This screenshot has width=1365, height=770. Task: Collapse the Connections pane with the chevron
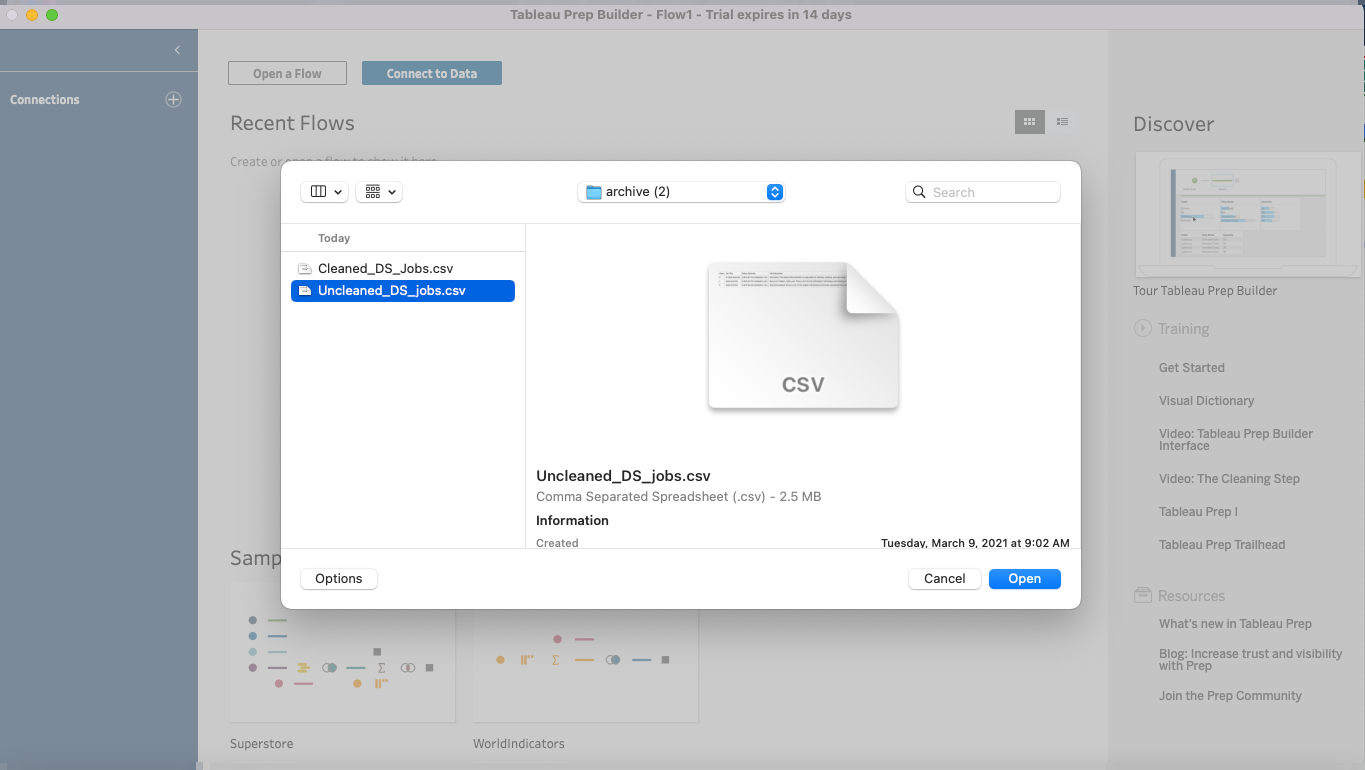(x=177, y=50)
